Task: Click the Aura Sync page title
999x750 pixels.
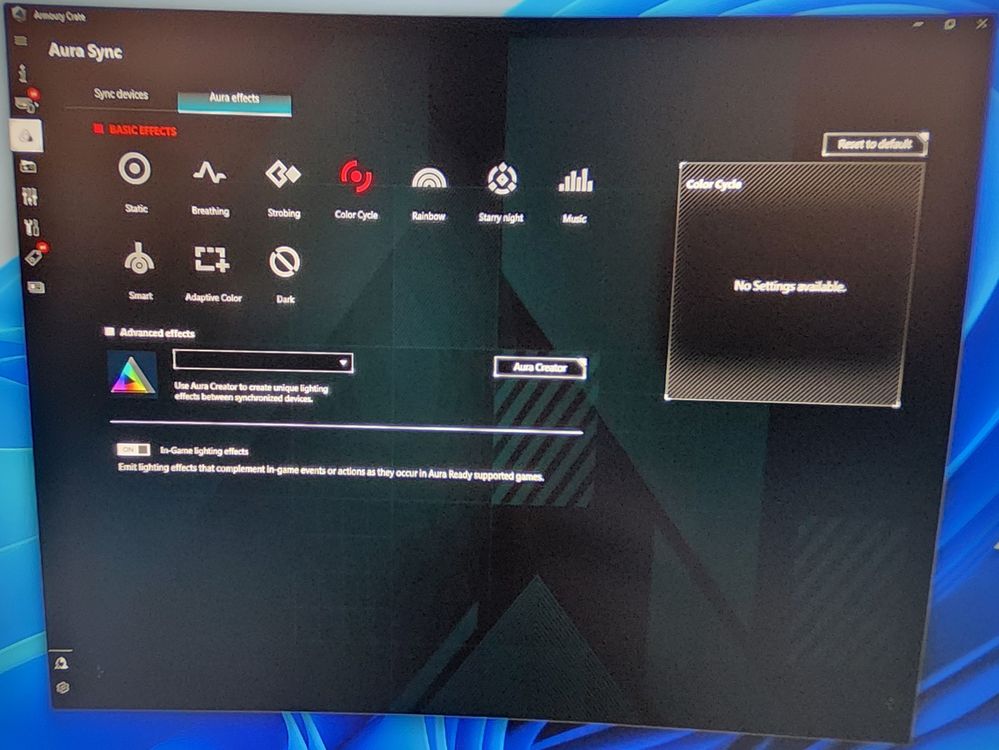Action: (x=85, y=51)
